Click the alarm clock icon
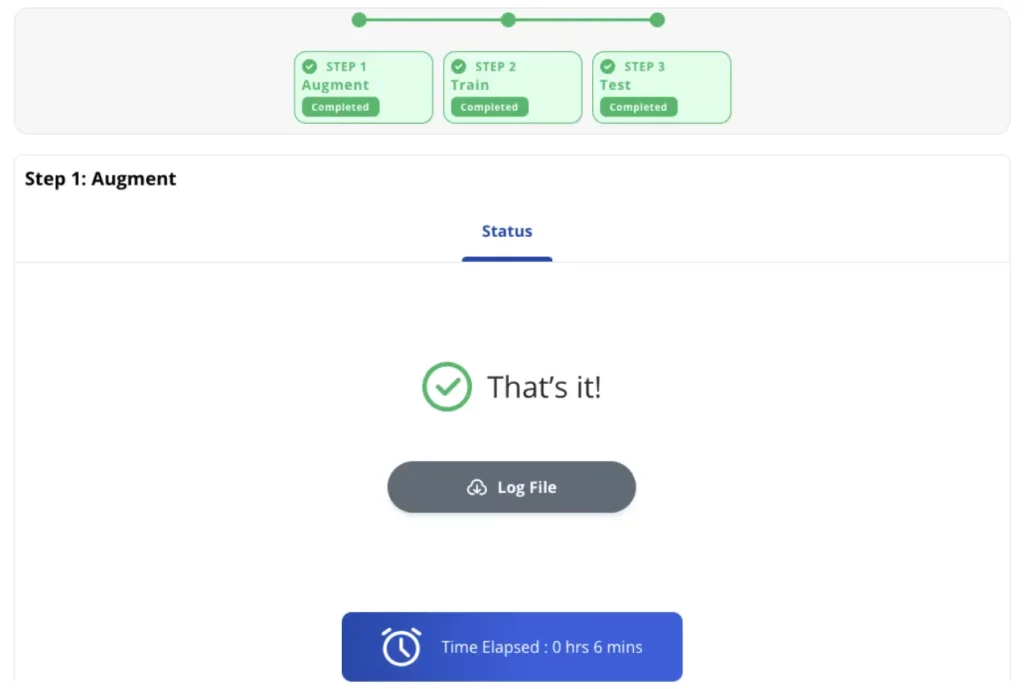Viewport: 1024px width, 689px height. 401,647
